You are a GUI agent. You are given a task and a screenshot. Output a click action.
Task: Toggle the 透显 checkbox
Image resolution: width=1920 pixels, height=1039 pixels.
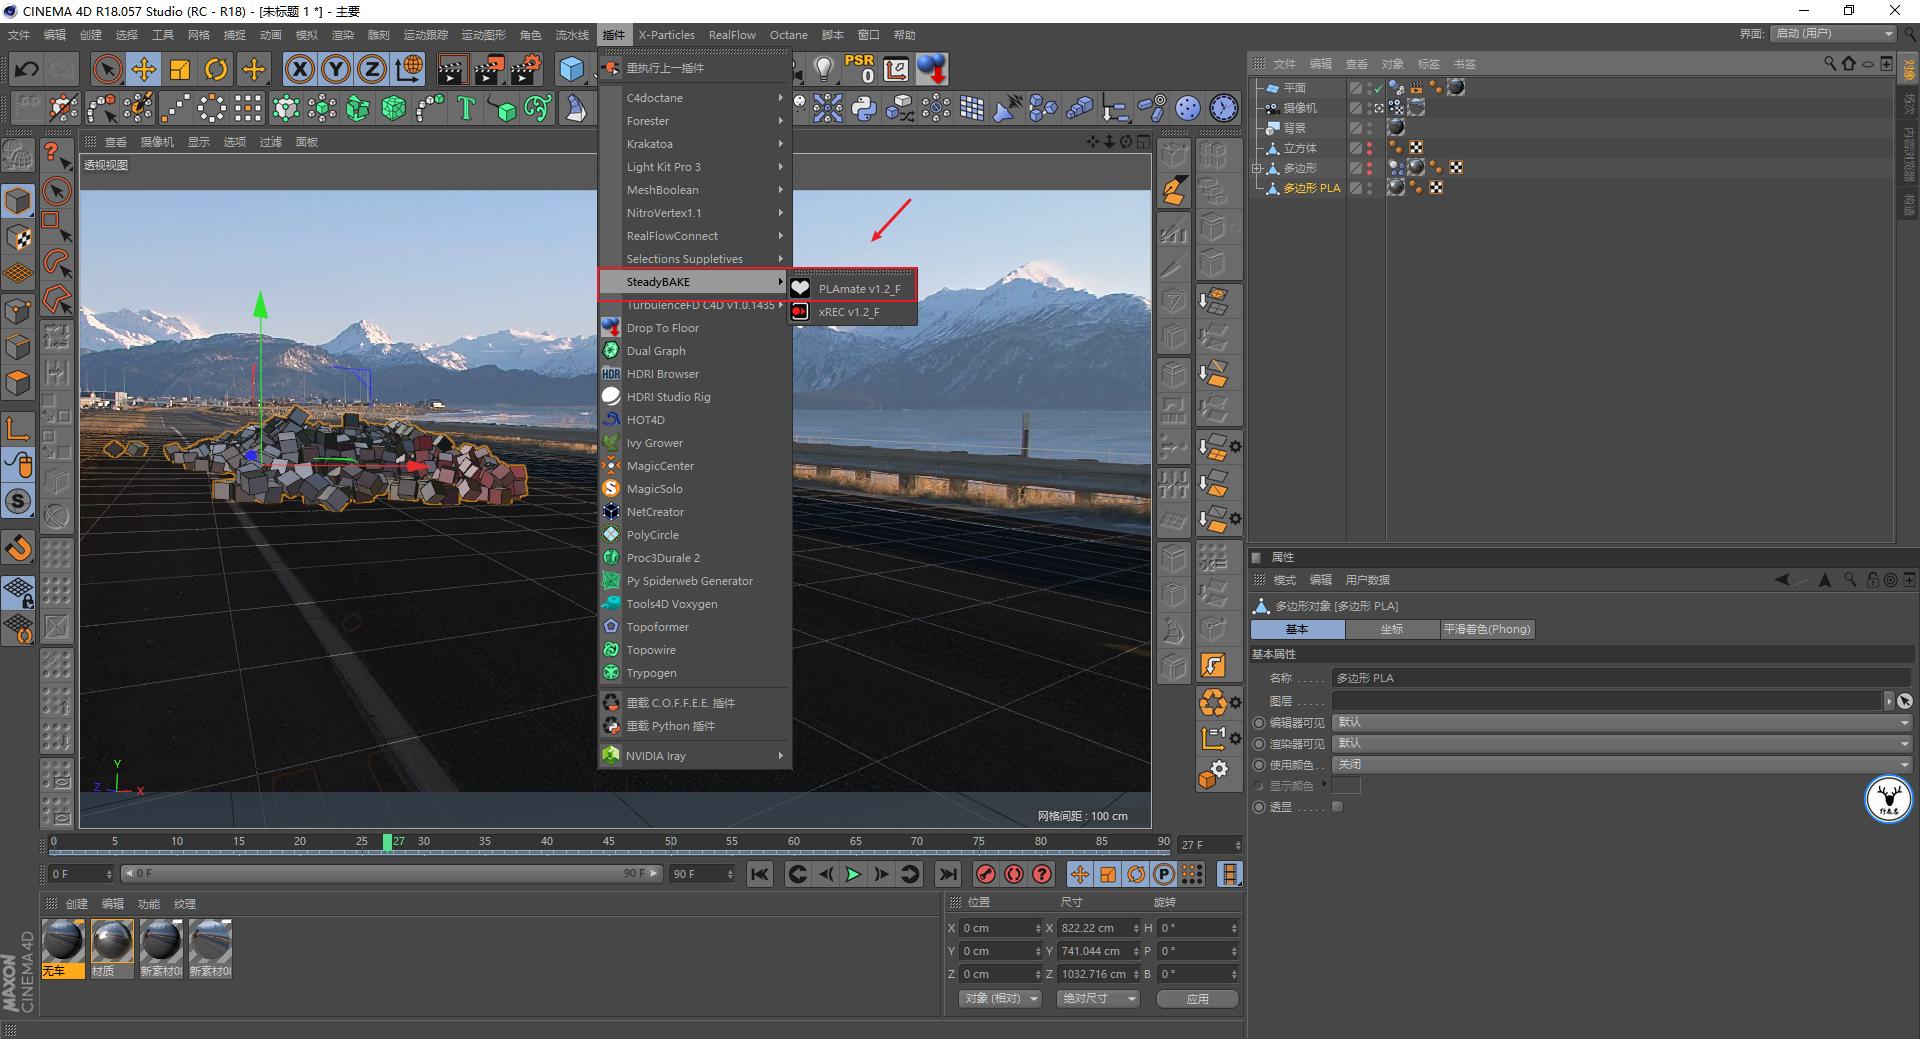1337,807
